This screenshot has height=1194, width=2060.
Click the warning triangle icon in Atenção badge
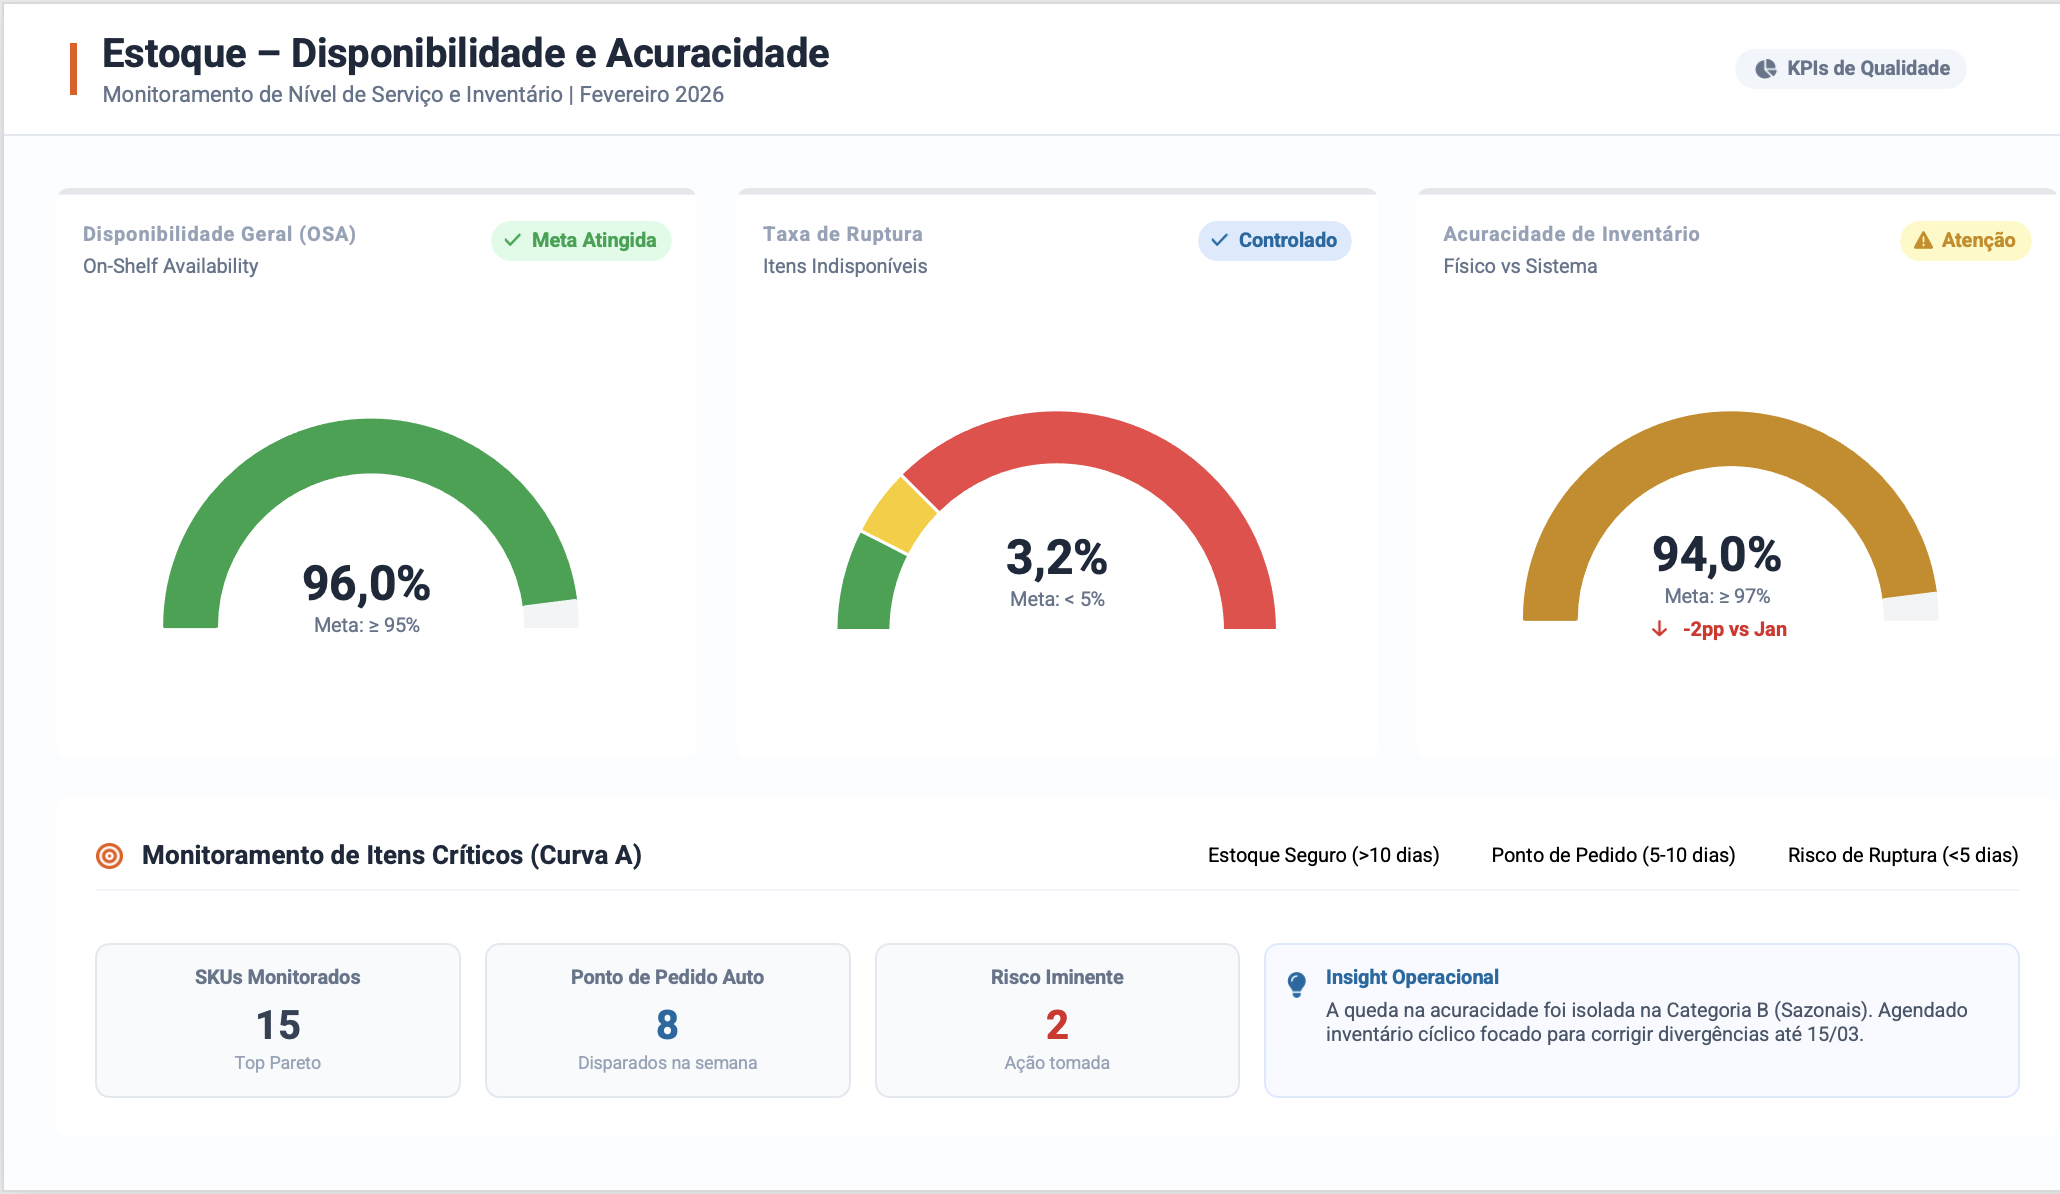pos(1923,240)
